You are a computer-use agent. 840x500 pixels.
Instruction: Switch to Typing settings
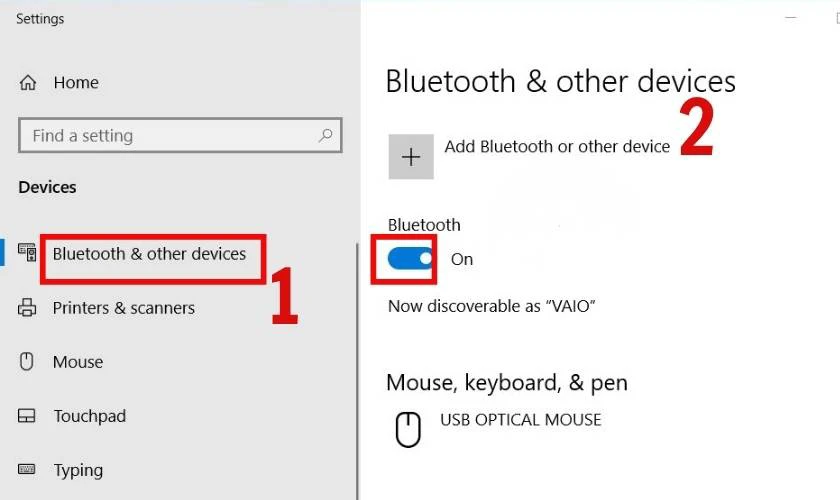click(78, 470)
